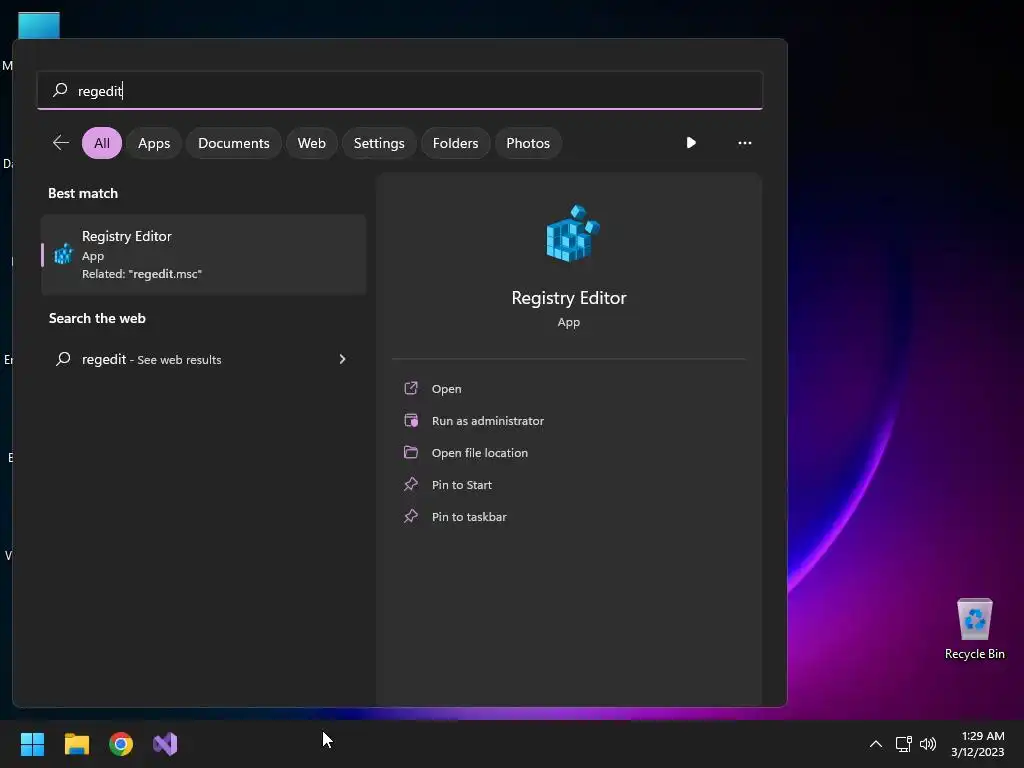1024x768 pixels.
Task: Select the All filter tab
Action: (x=102, y=143)
